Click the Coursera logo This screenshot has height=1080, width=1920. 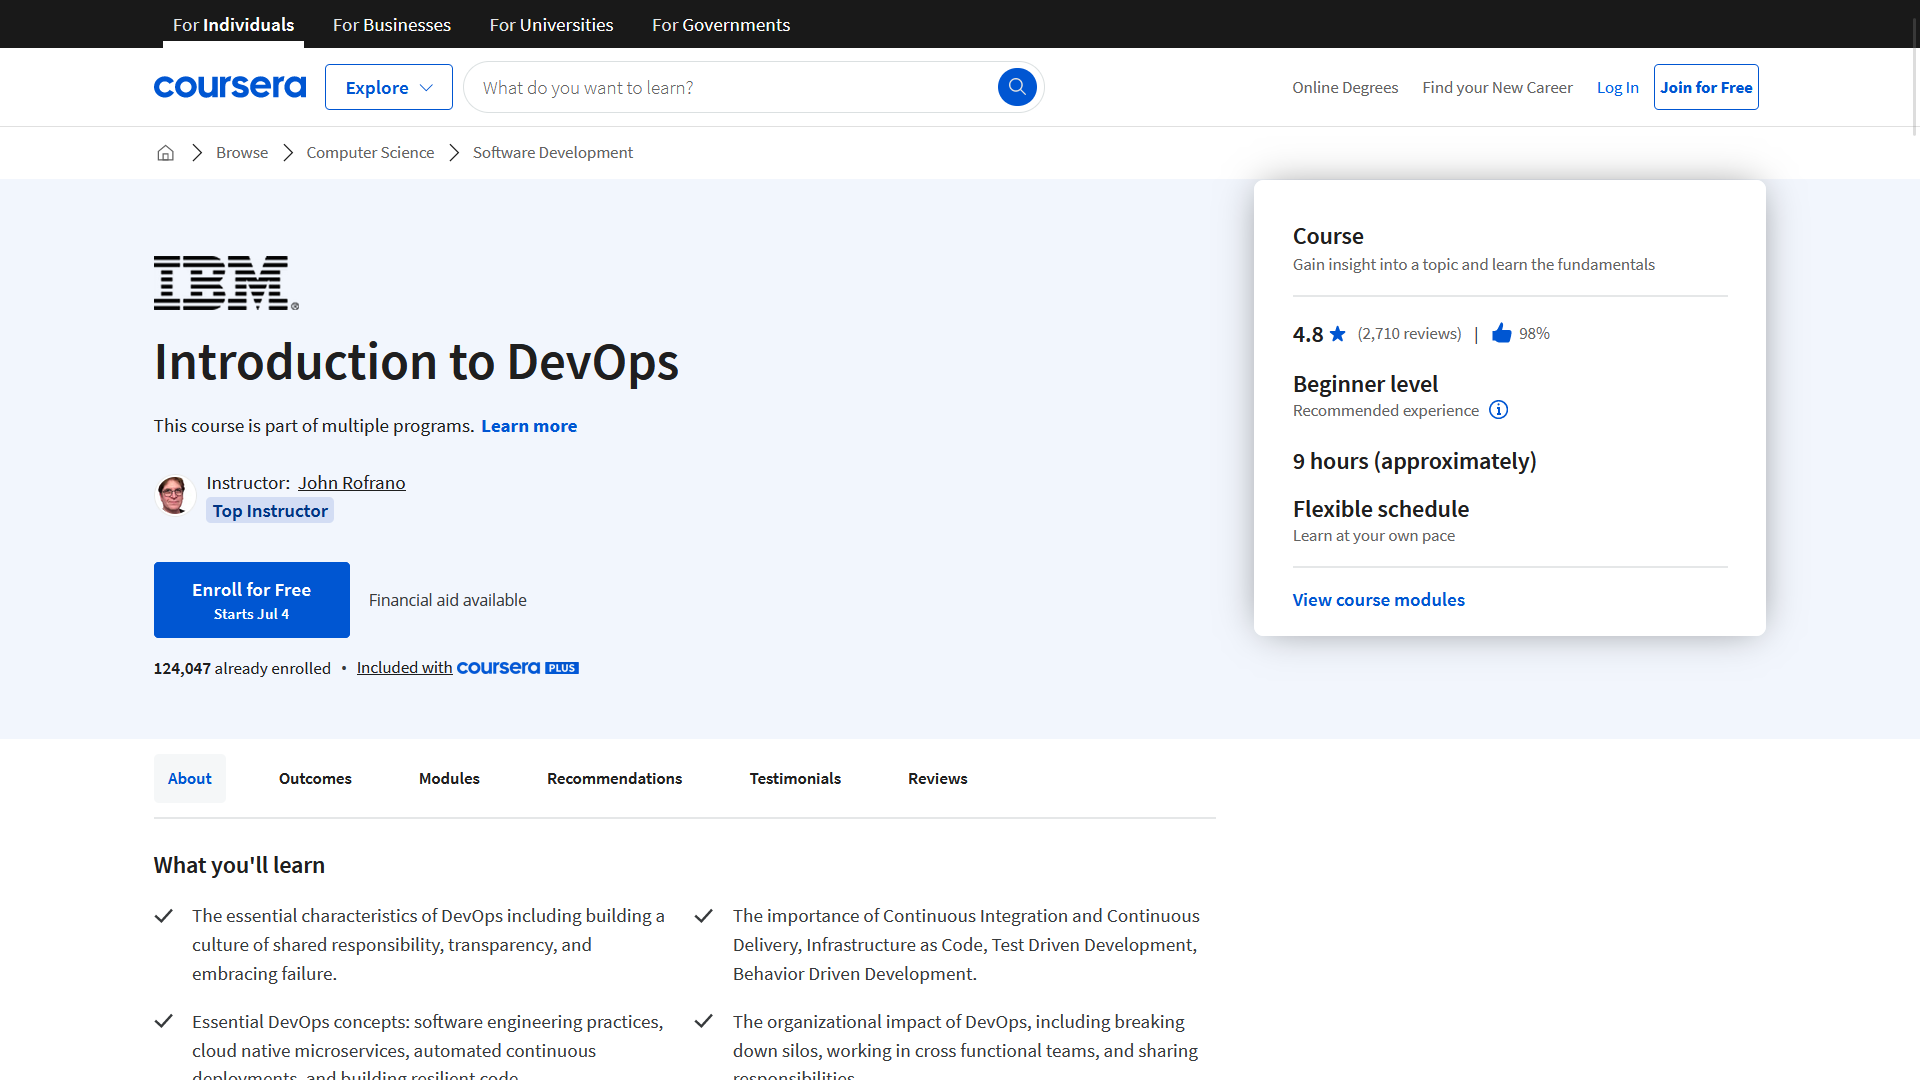click(230, 87)
